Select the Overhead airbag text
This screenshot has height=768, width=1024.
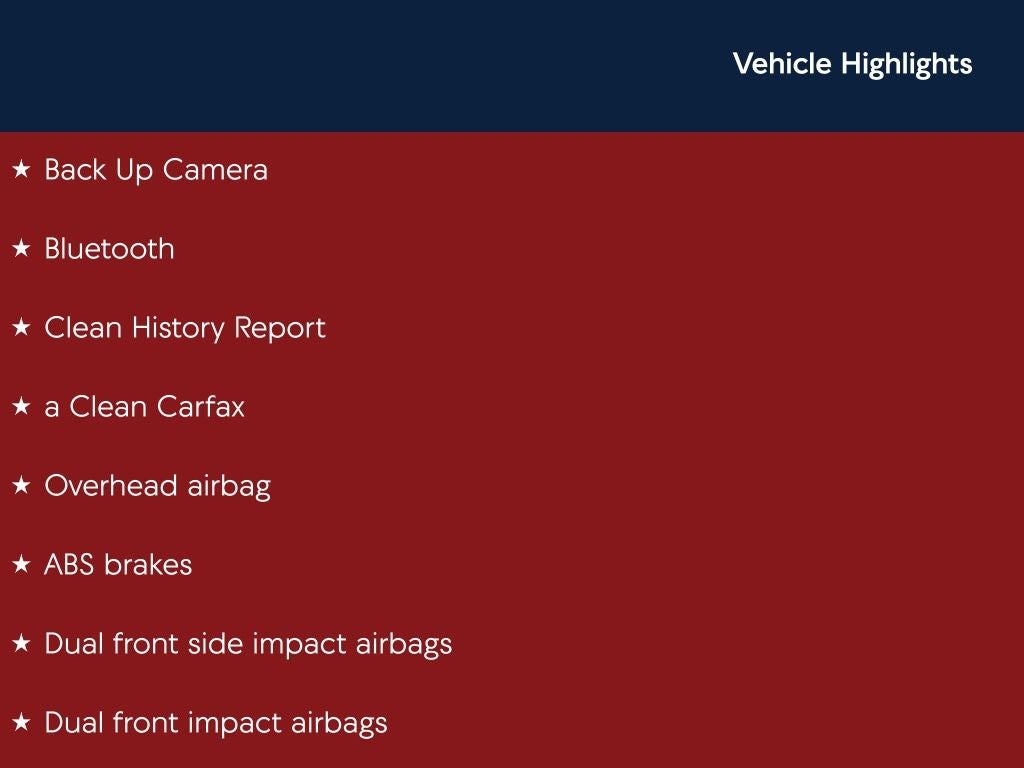tap(157, 486)
